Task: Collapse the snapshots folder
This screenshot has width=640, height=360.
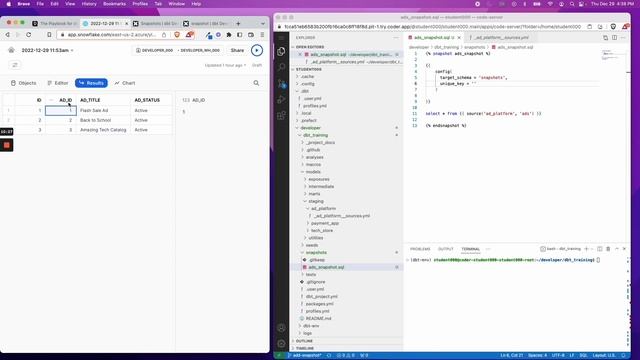Action: tap(316, 253)
